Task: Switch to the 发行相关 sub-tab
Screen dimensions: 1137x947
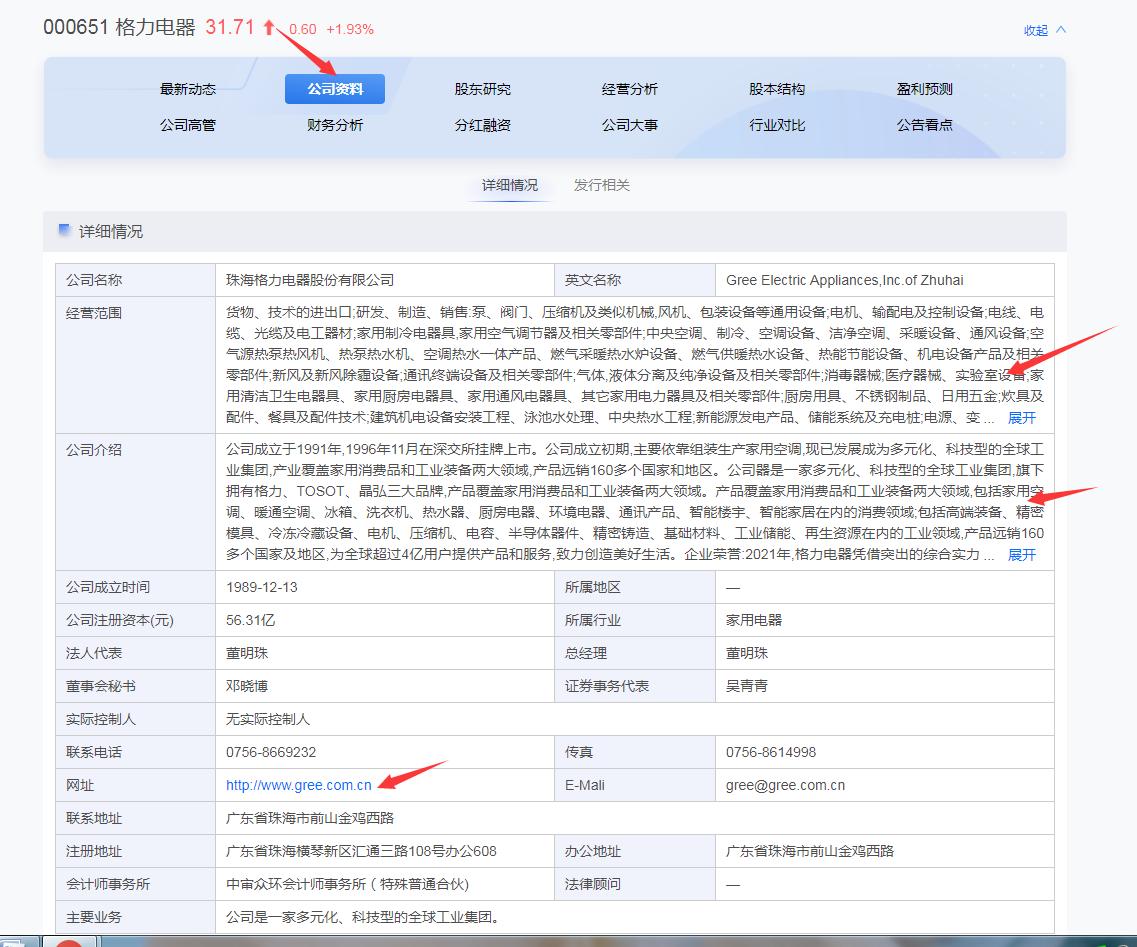Action: 600,184
